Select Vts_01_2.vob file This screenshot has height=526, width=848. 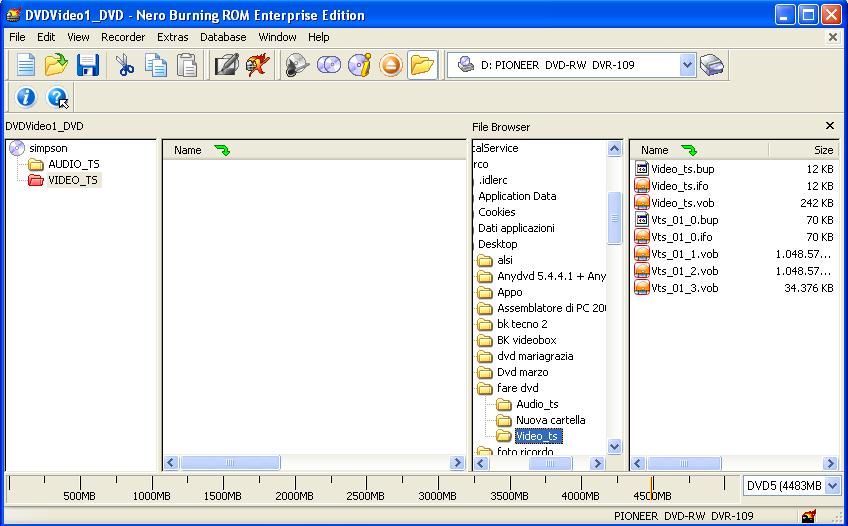[x=684, y=271]
